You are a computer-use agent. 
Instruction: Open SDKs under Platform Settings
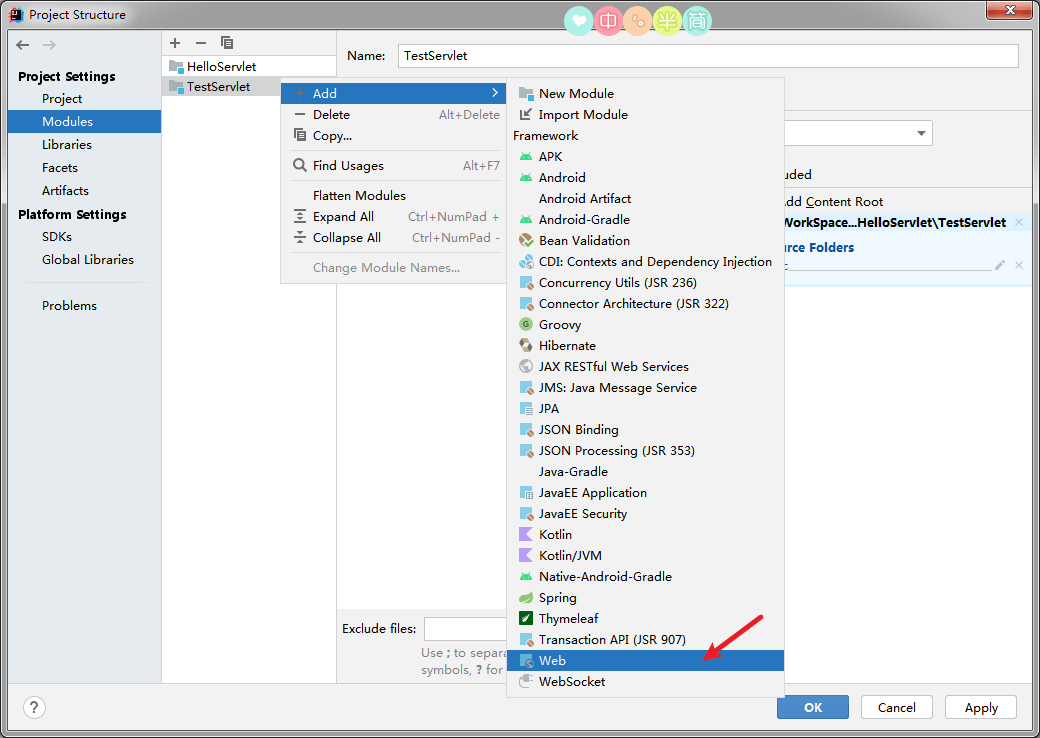coord(56,237)
